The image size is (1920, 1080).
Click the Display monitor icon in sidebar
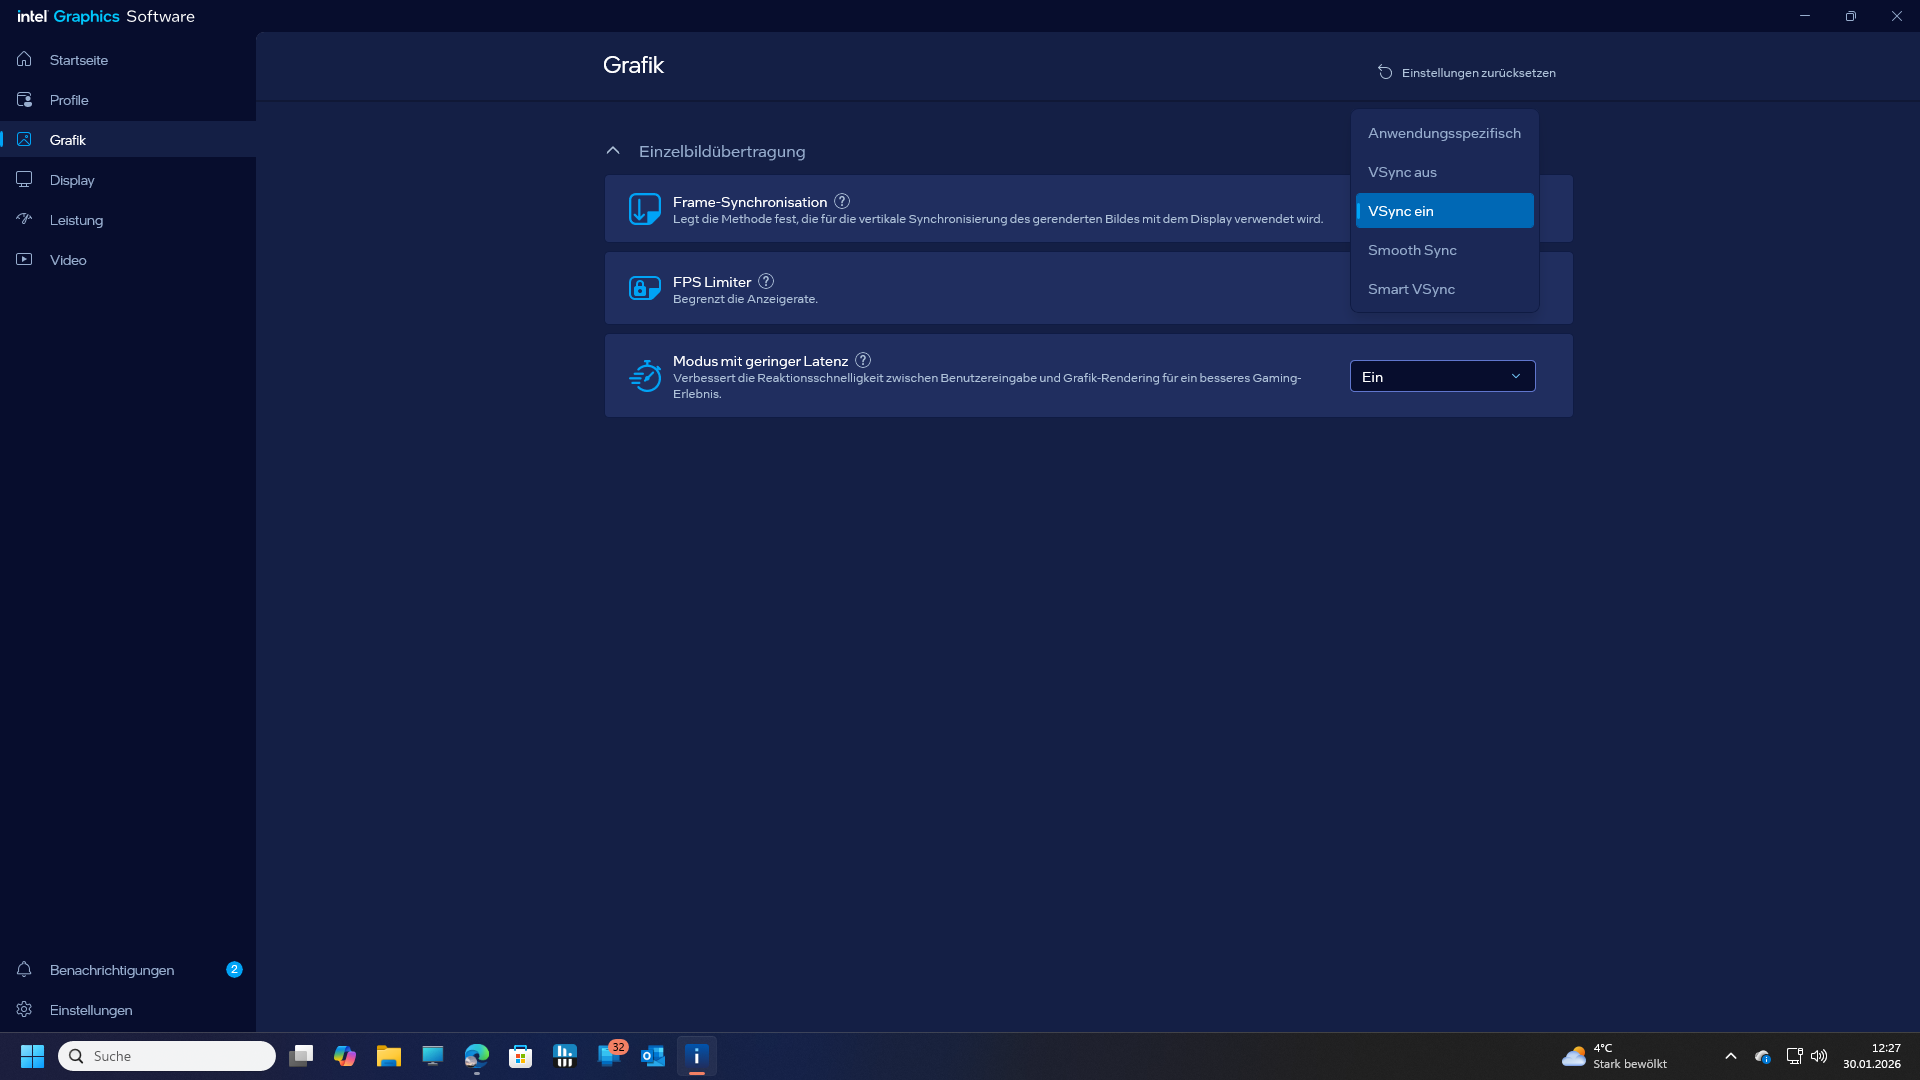(23, 179)
